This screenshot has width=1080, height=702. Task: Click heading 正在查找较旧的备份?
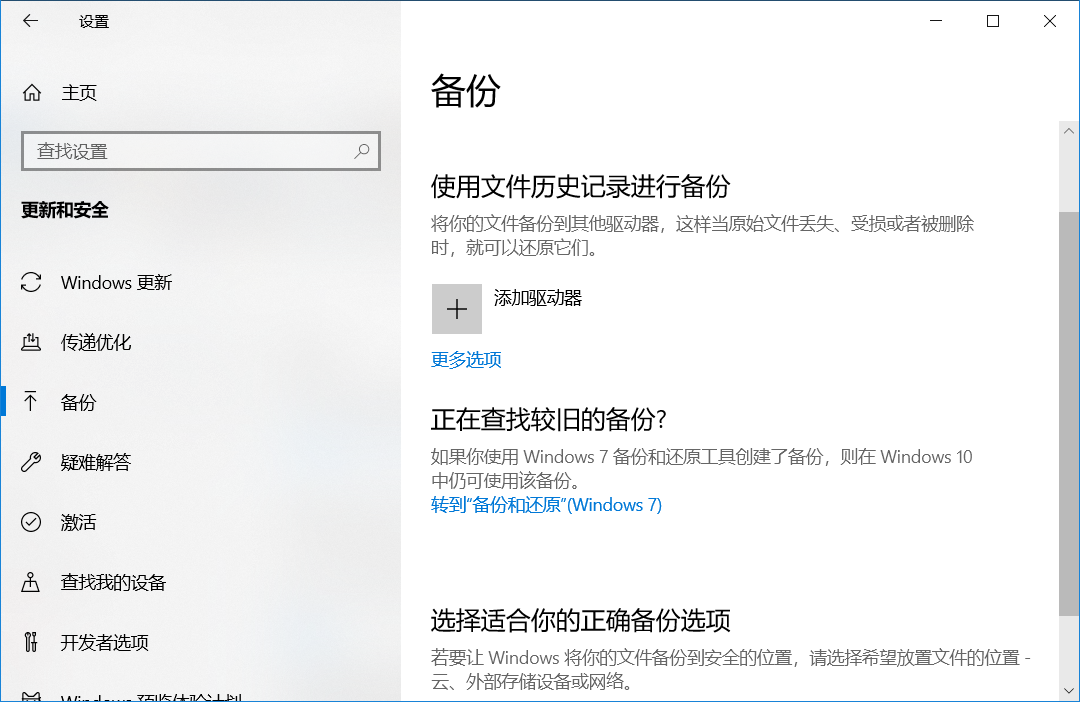point(549,419)
